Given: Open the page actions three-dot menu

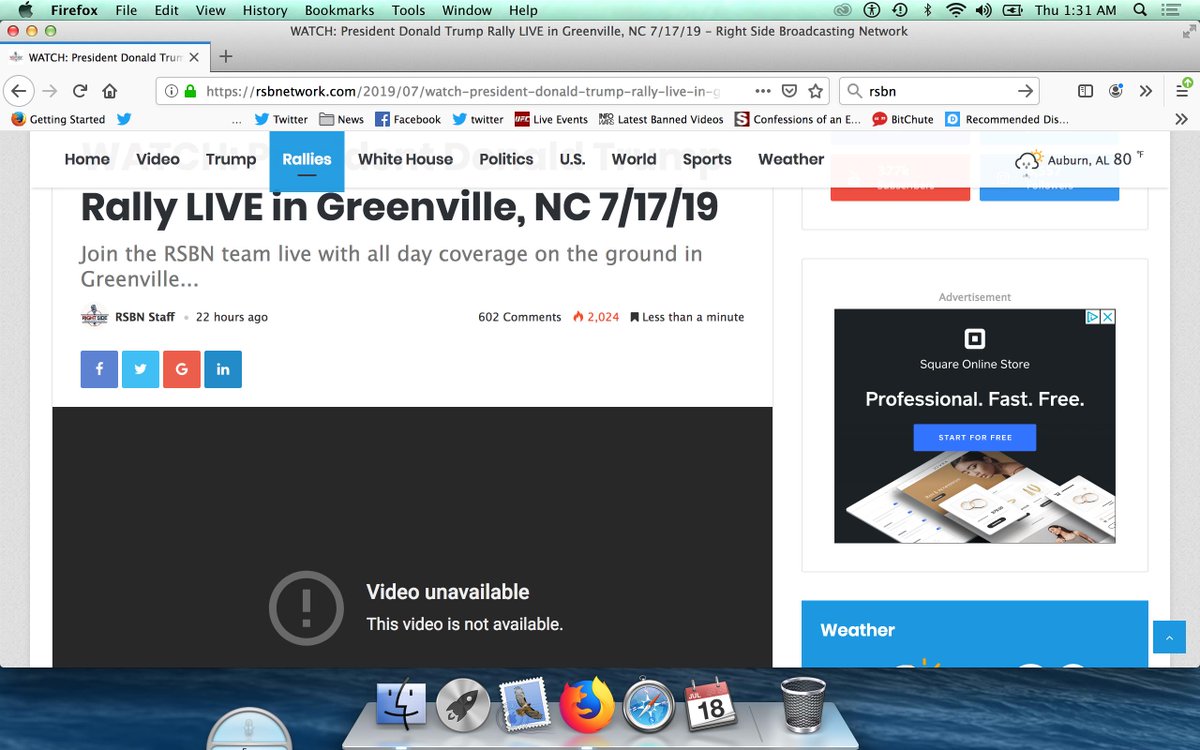Looking at the screenshot, I should [763, 91].
